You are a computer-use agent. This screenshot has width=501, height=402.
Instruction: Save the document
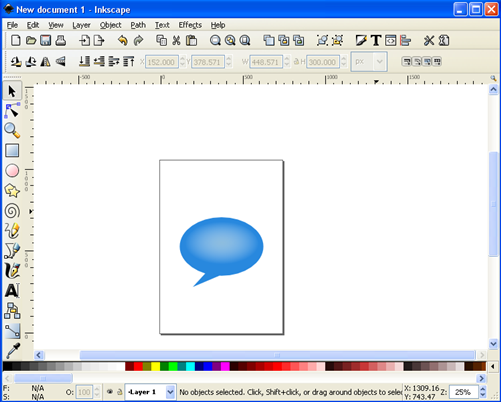pos(45,41)
